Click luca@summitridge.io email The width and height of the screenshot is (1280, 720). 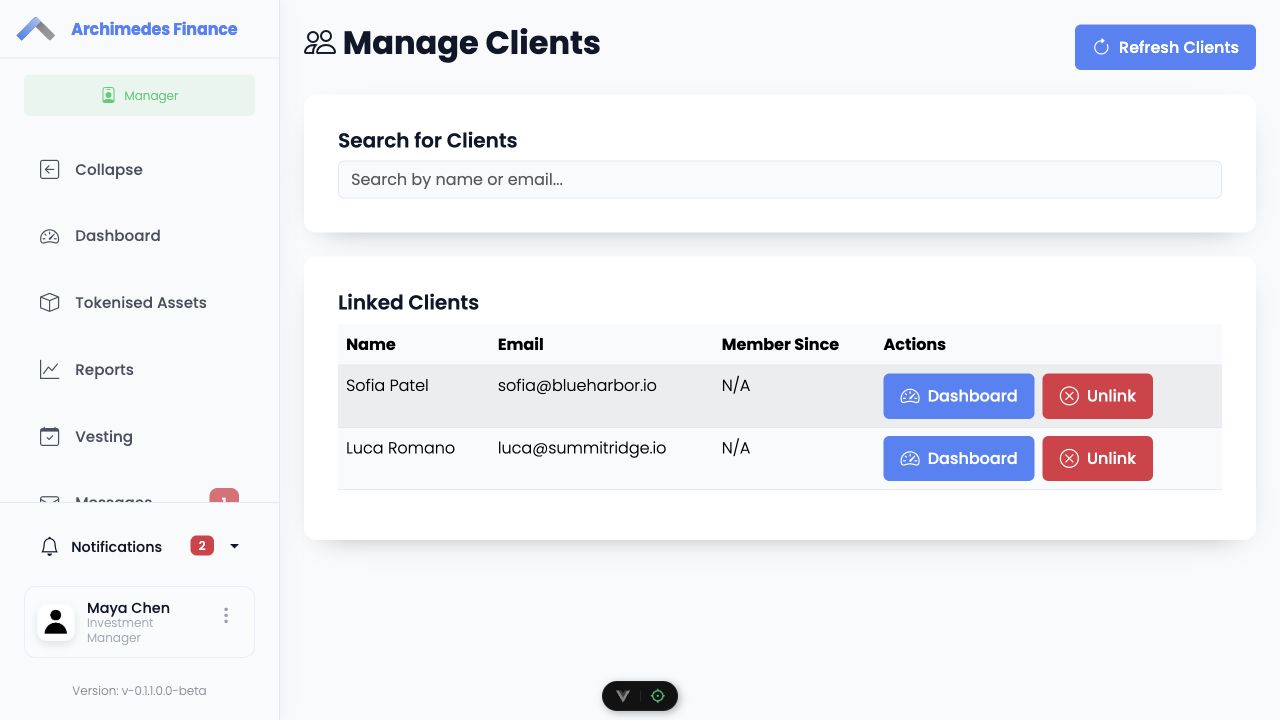click(582, 448)
